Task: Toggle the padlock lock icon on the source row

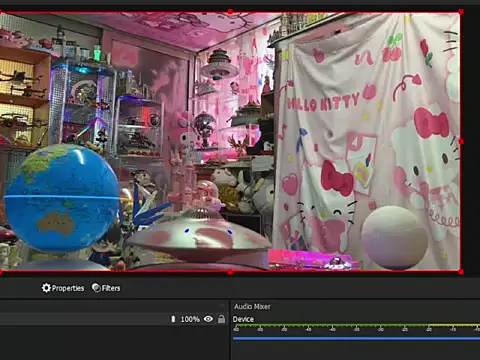Action: [221, 319]
